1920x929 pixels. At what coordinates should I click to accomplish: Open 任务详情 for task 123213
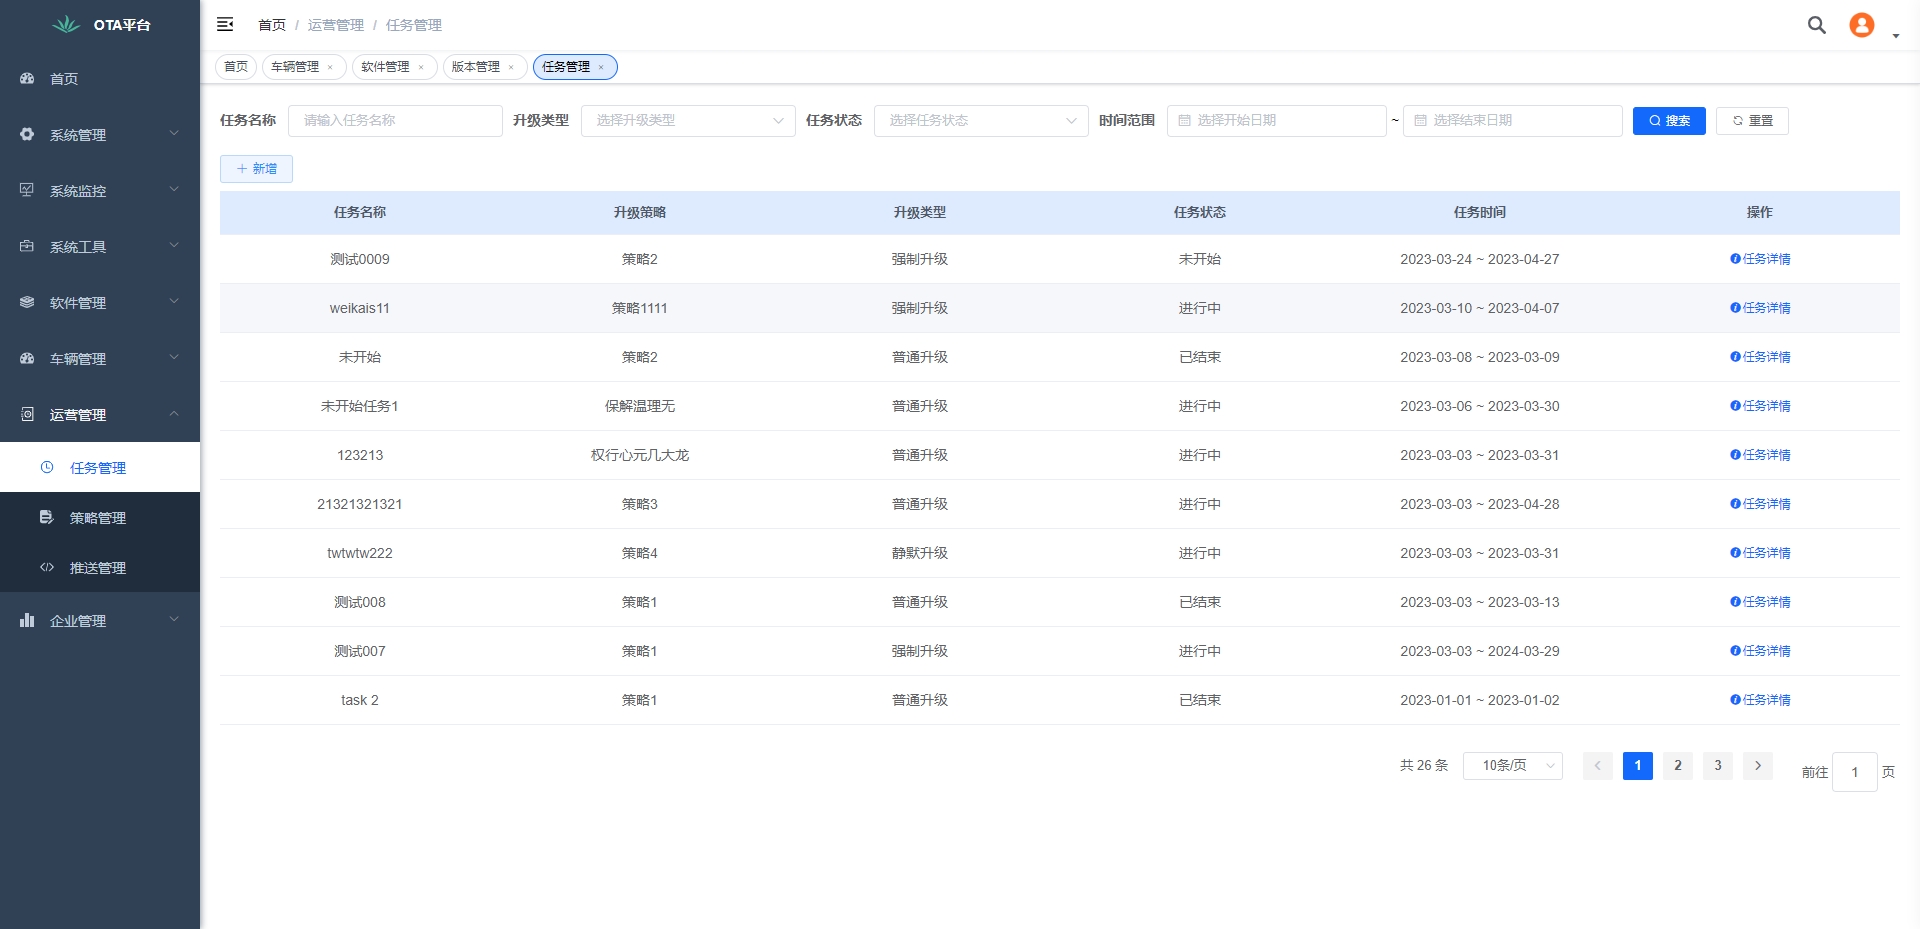1760,455
